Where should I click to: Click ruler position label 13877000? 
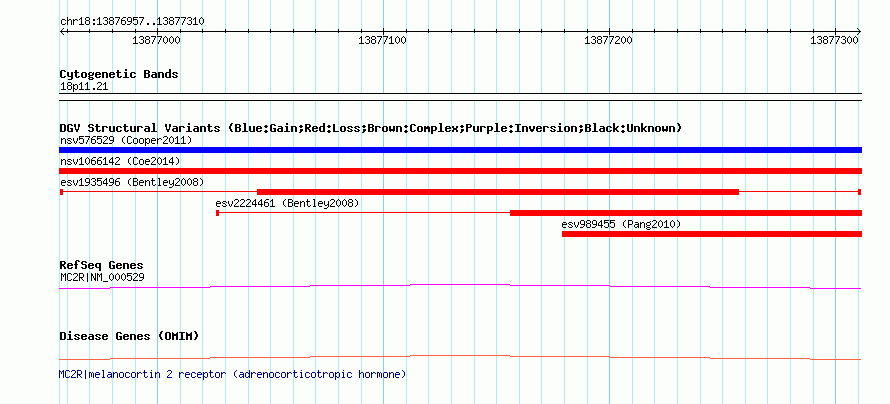click(156, 40)
